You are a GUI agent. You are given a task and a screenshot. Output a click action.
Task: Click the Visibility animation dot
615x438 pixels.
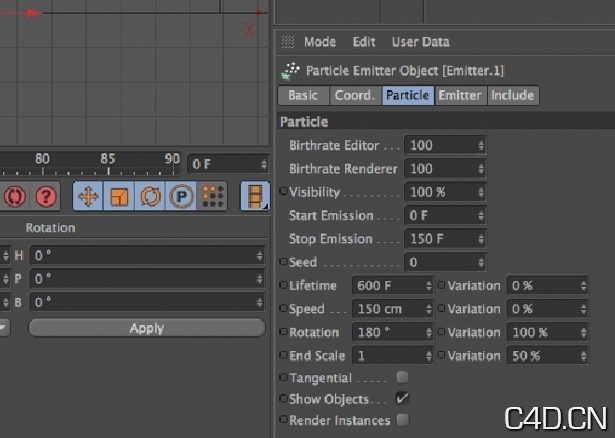[283, 191]
